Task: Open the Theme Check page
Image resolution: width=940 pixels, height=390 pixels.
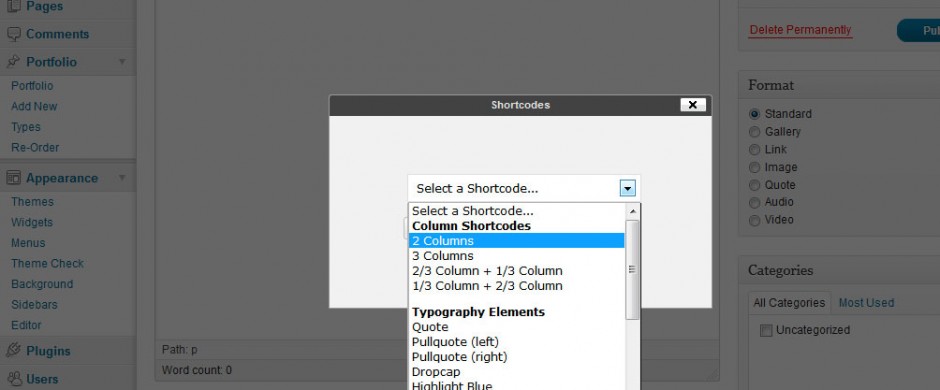Action: tap(47, 264)
